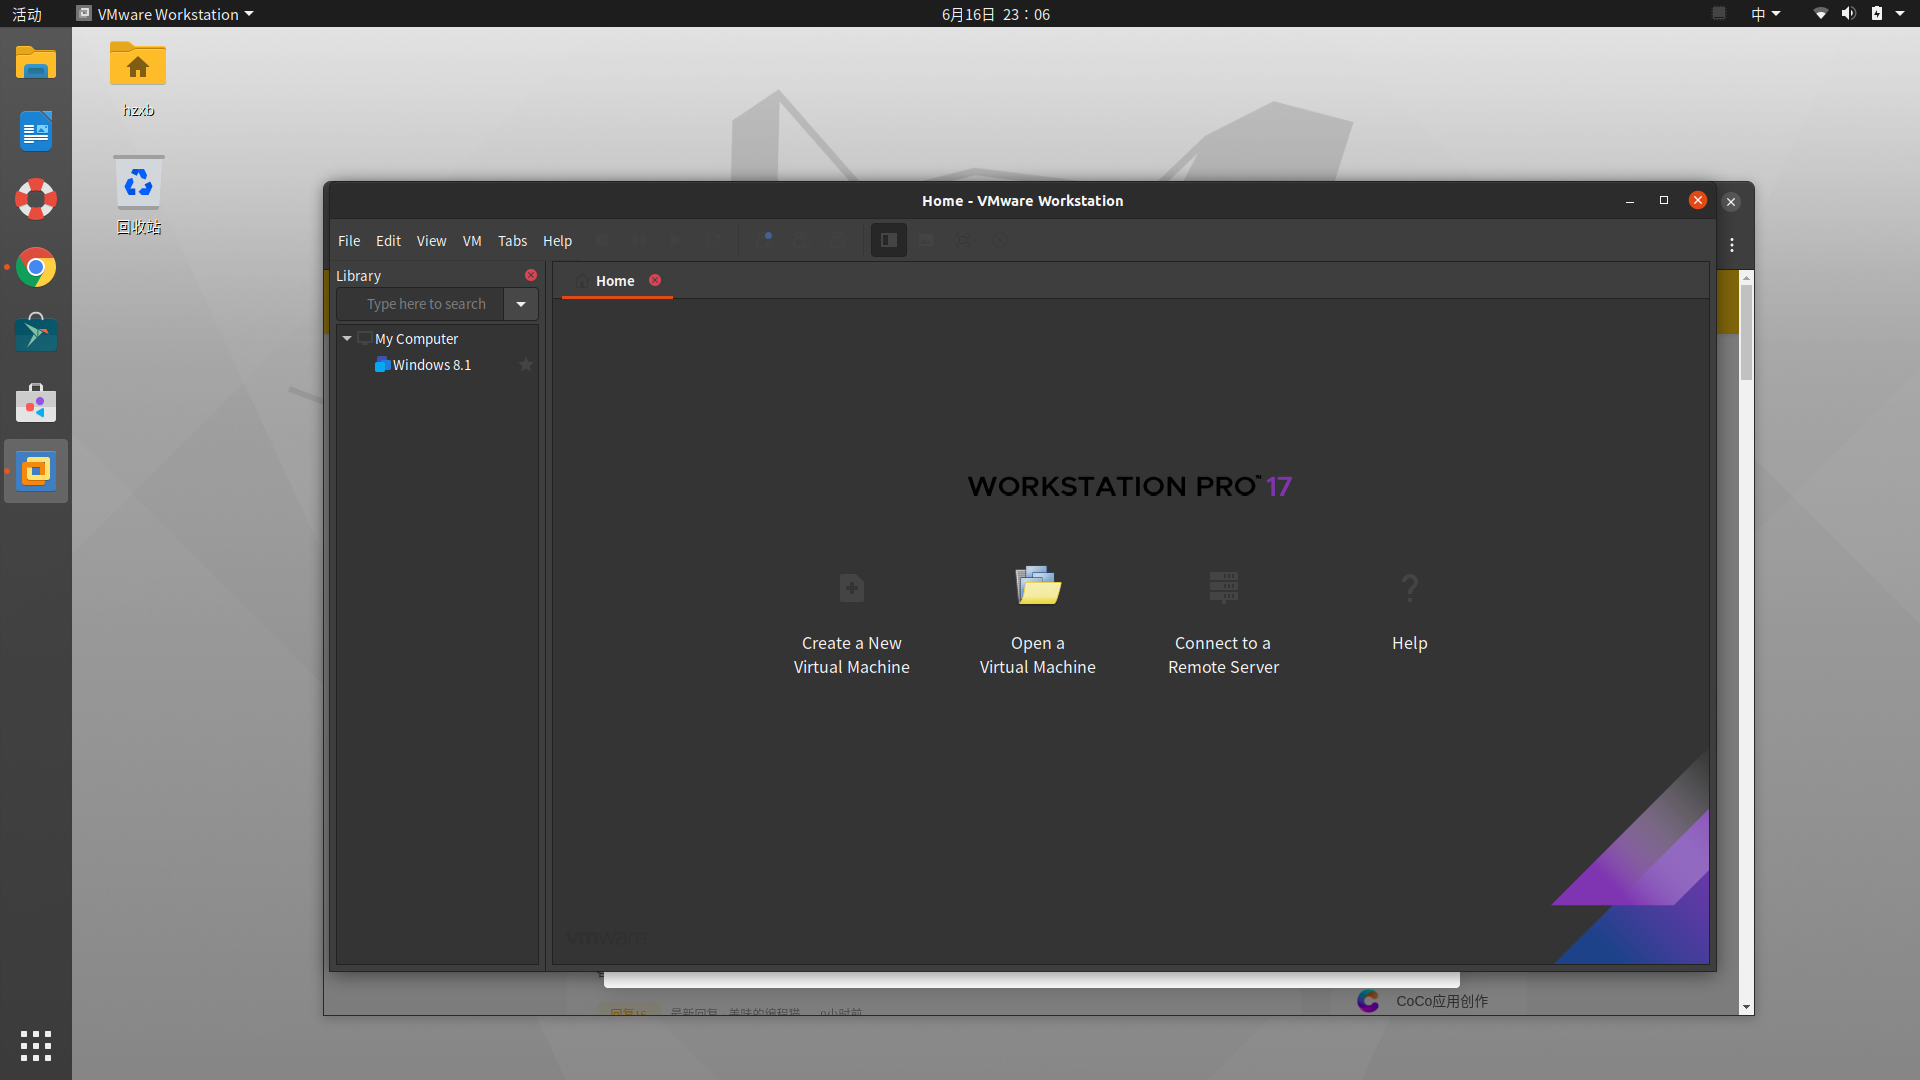Minimize the VMware Workstation window
Viewport: 1920px width, 1080px height.
click(1630, 201)
